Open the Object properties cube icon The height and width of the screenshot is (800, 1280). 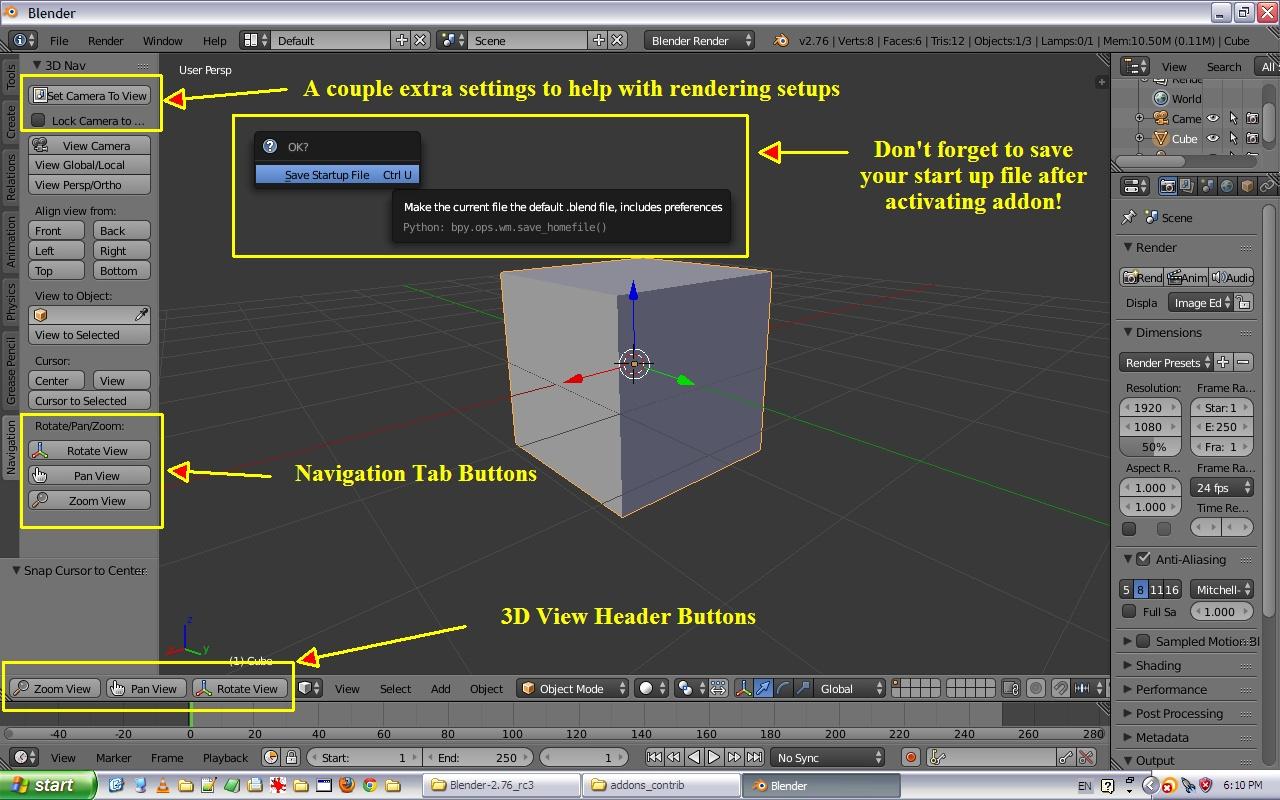[1247, 186]
